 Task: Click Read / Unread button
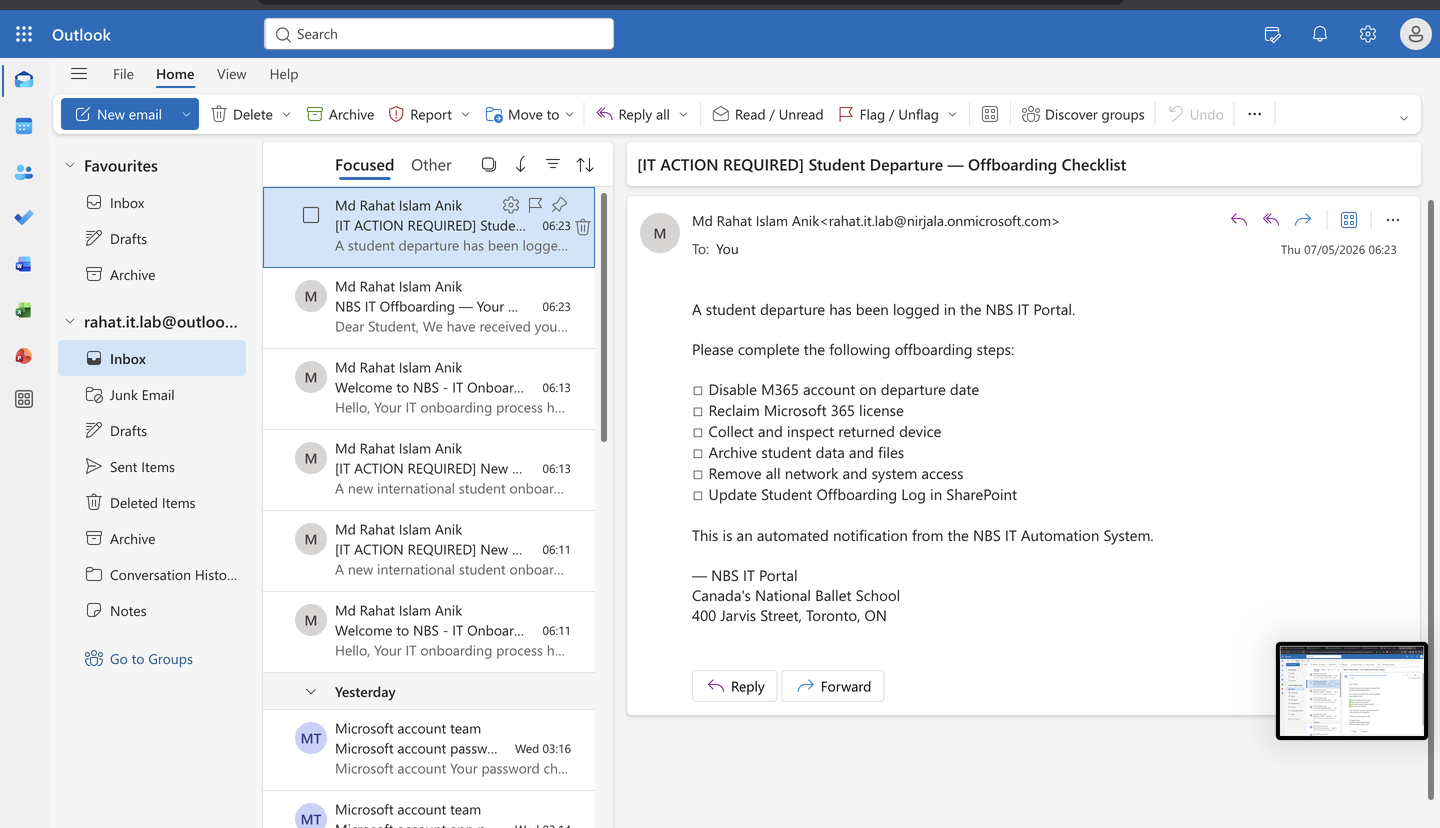pyautogui.click(x=768, y=114)
